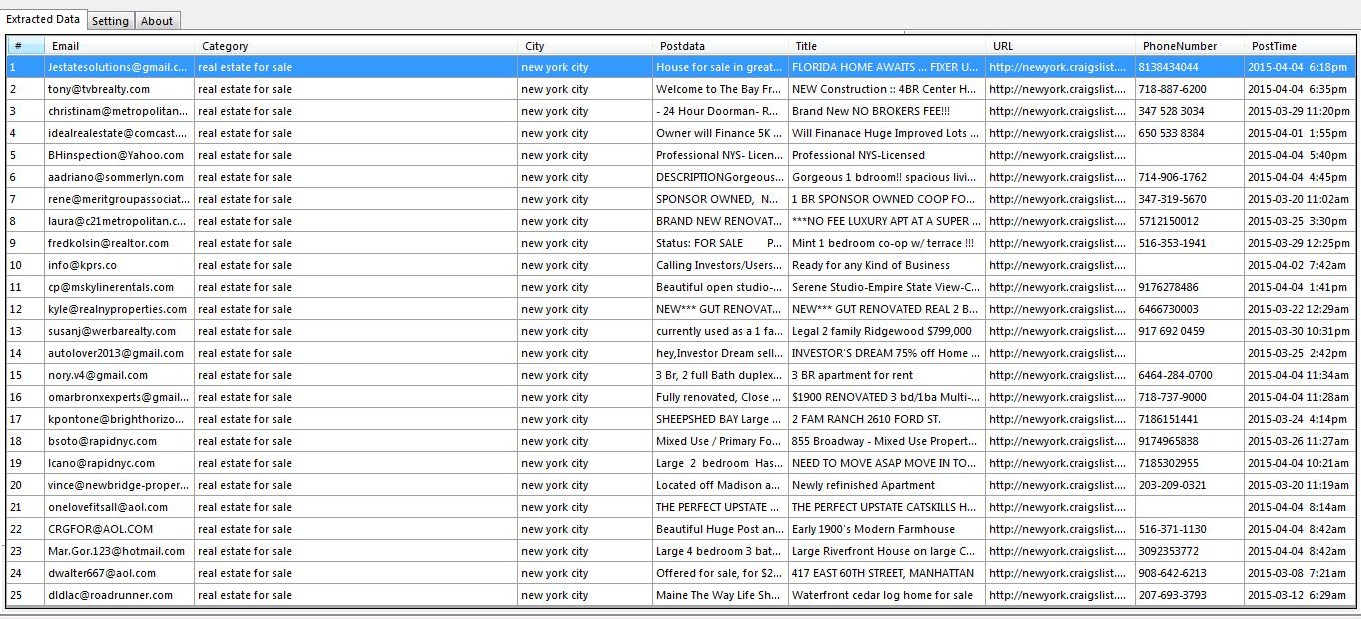Select email rene@meritgroupassociat...
This screenshot has width=1361, height=619.
[118, 199]
